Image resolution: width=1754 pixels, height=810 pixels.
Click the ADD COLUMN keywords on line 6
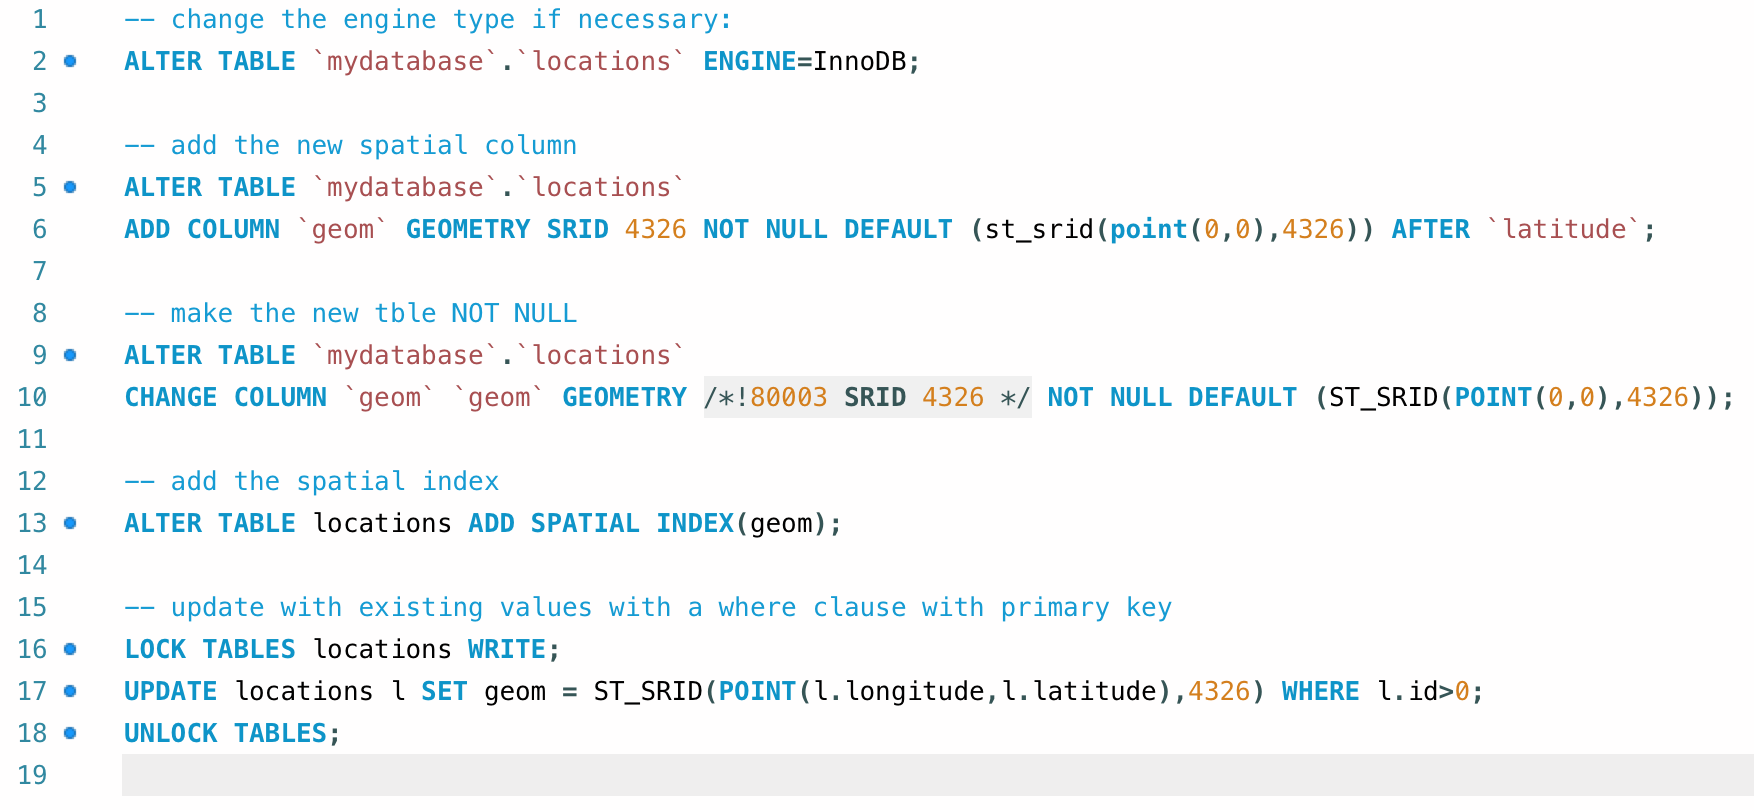tap(202, 229)
